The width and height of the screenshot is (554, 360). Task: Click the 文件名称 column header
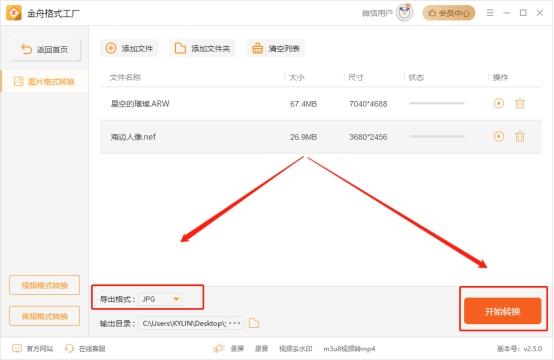click(125, 77)
